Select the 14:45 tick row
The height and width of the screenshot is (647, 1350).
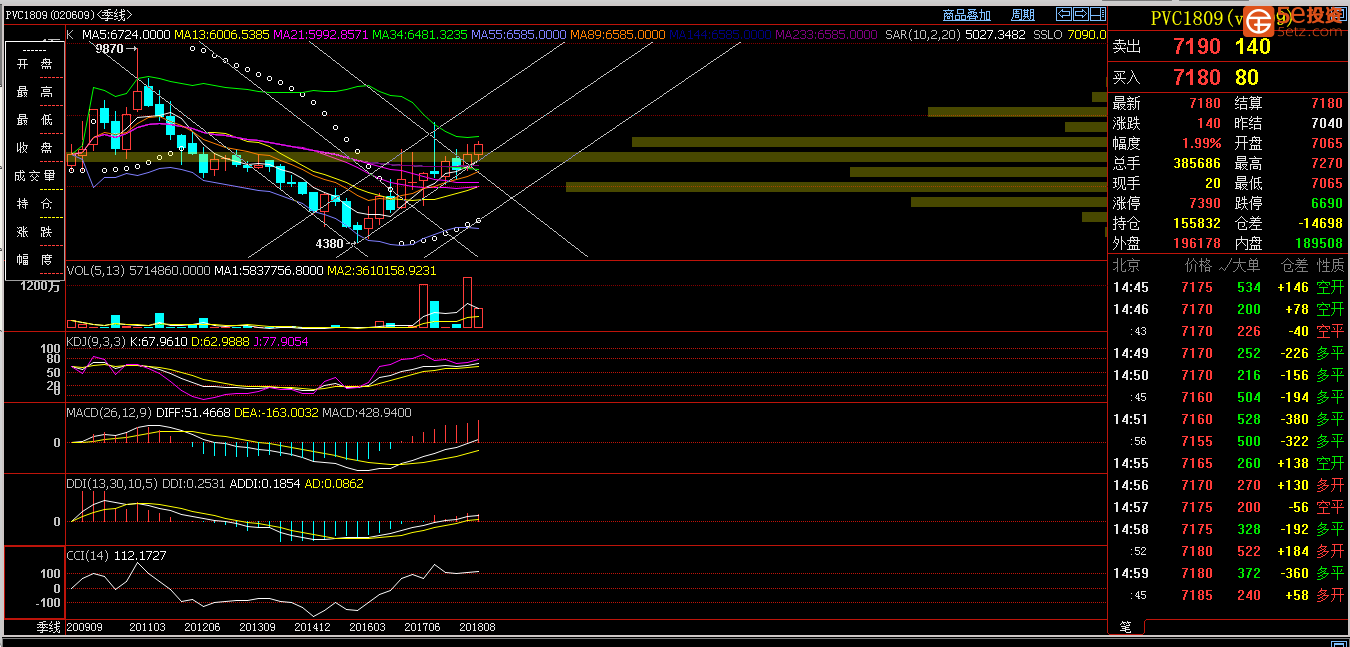point(1229,287)
